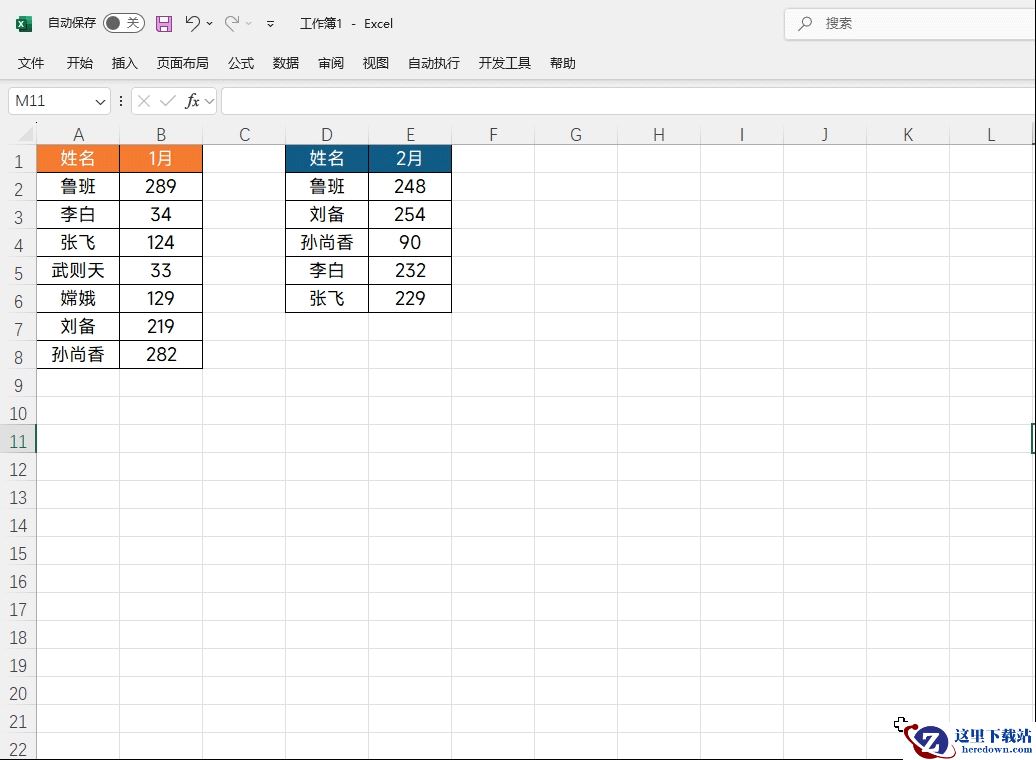Click blue header cell 姓名 in column D
1036x760 pixels.
[327, 159]
